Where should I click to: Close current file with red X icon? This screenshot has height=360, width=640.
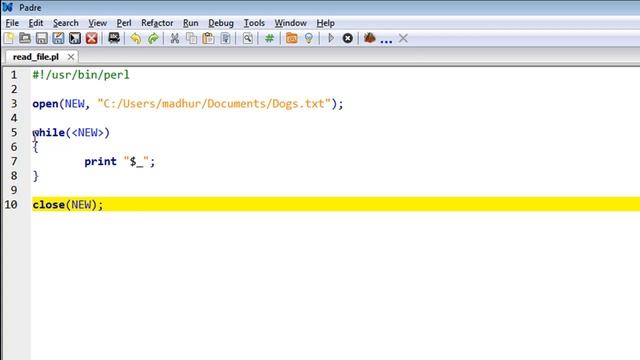[92, 38]
